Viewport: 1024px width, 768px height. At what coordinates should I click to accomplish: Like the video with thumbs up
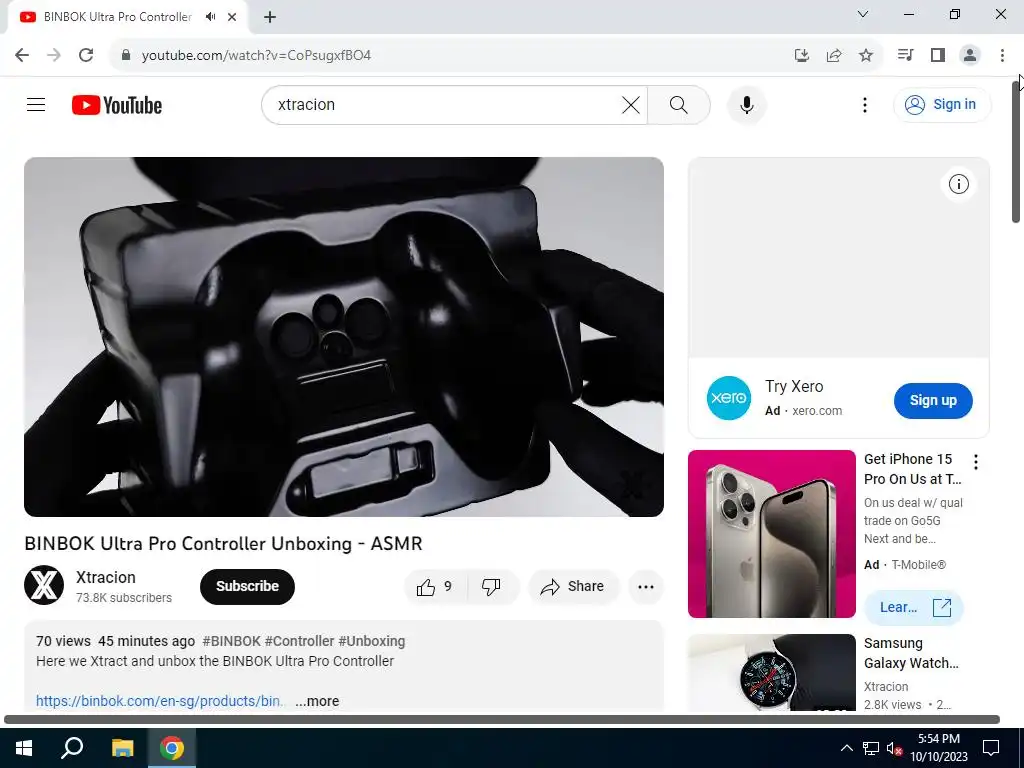click(x=435, y=586)
